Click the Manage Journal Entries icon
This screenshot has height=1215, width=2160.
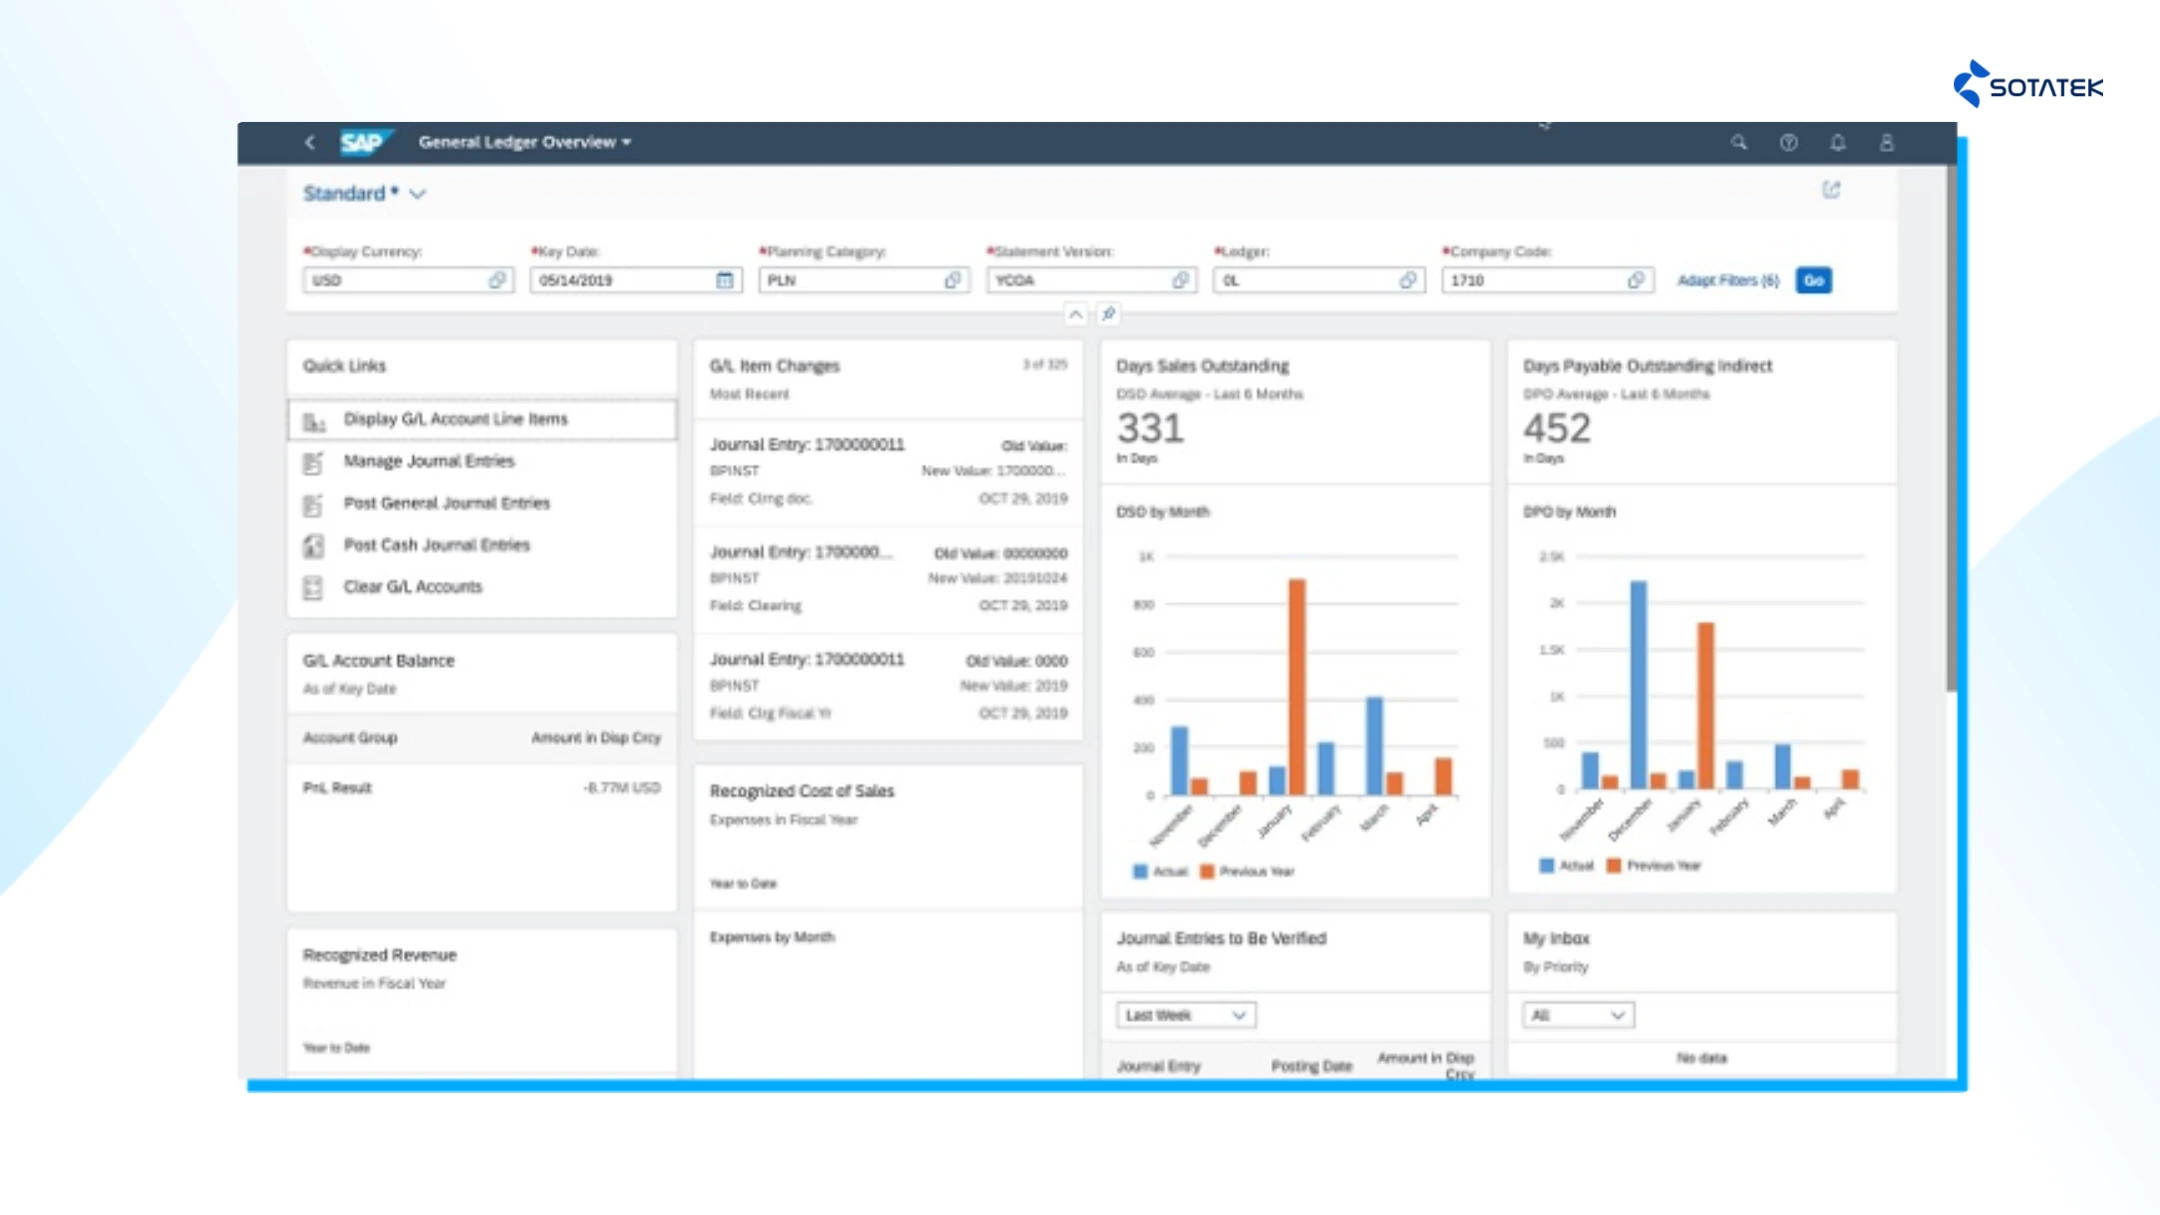point(314,462)
